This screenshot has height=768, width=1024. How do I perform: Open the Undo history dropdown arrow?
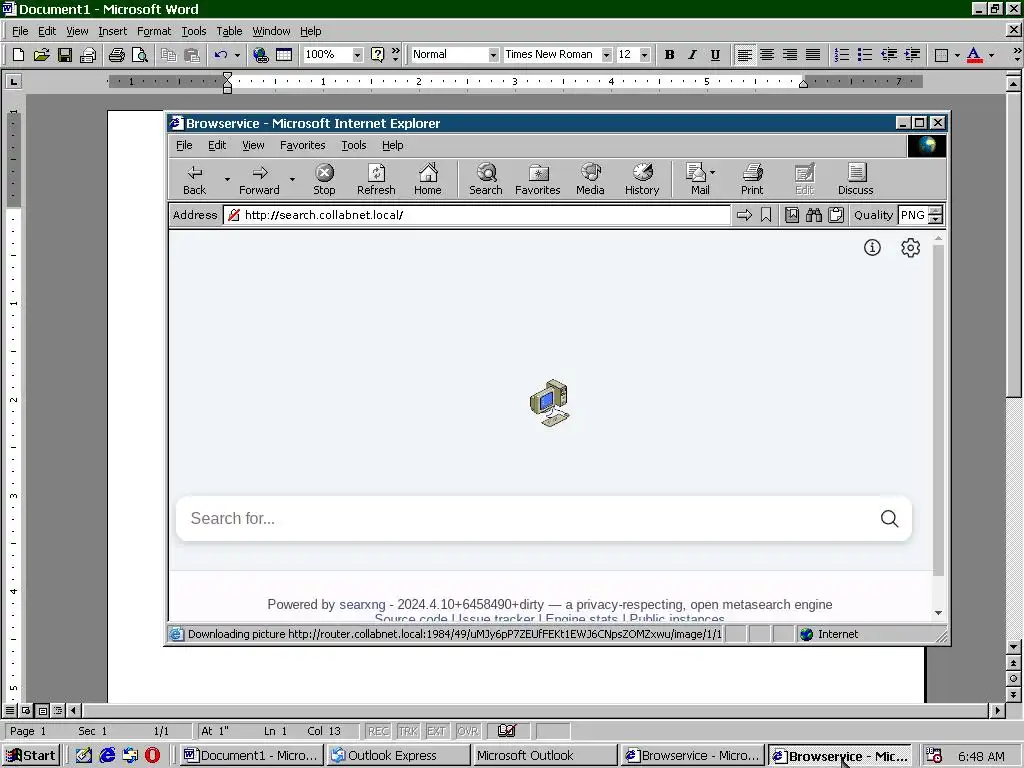(237, 55)
